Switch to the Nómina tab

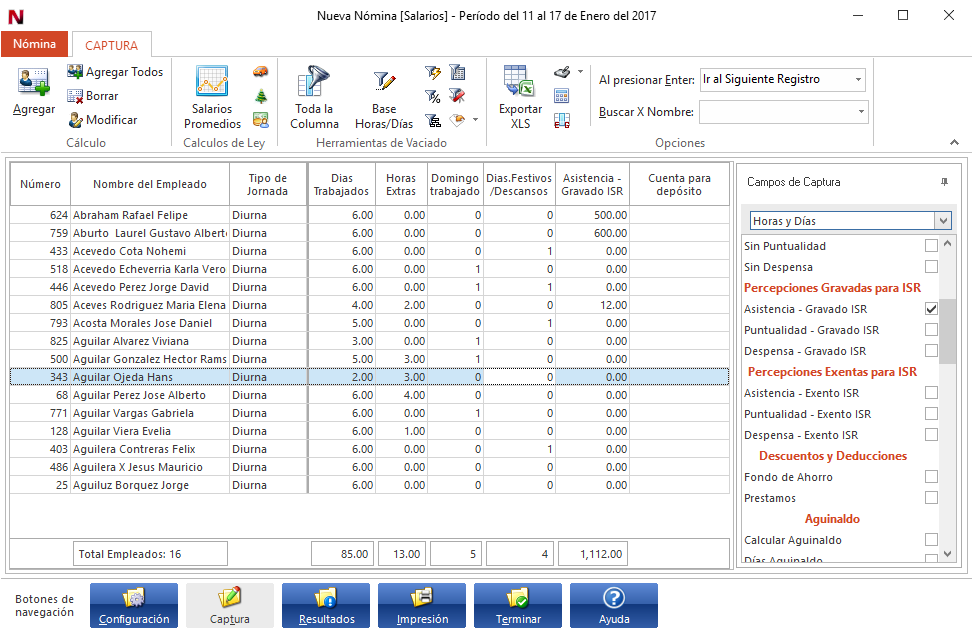34,45
